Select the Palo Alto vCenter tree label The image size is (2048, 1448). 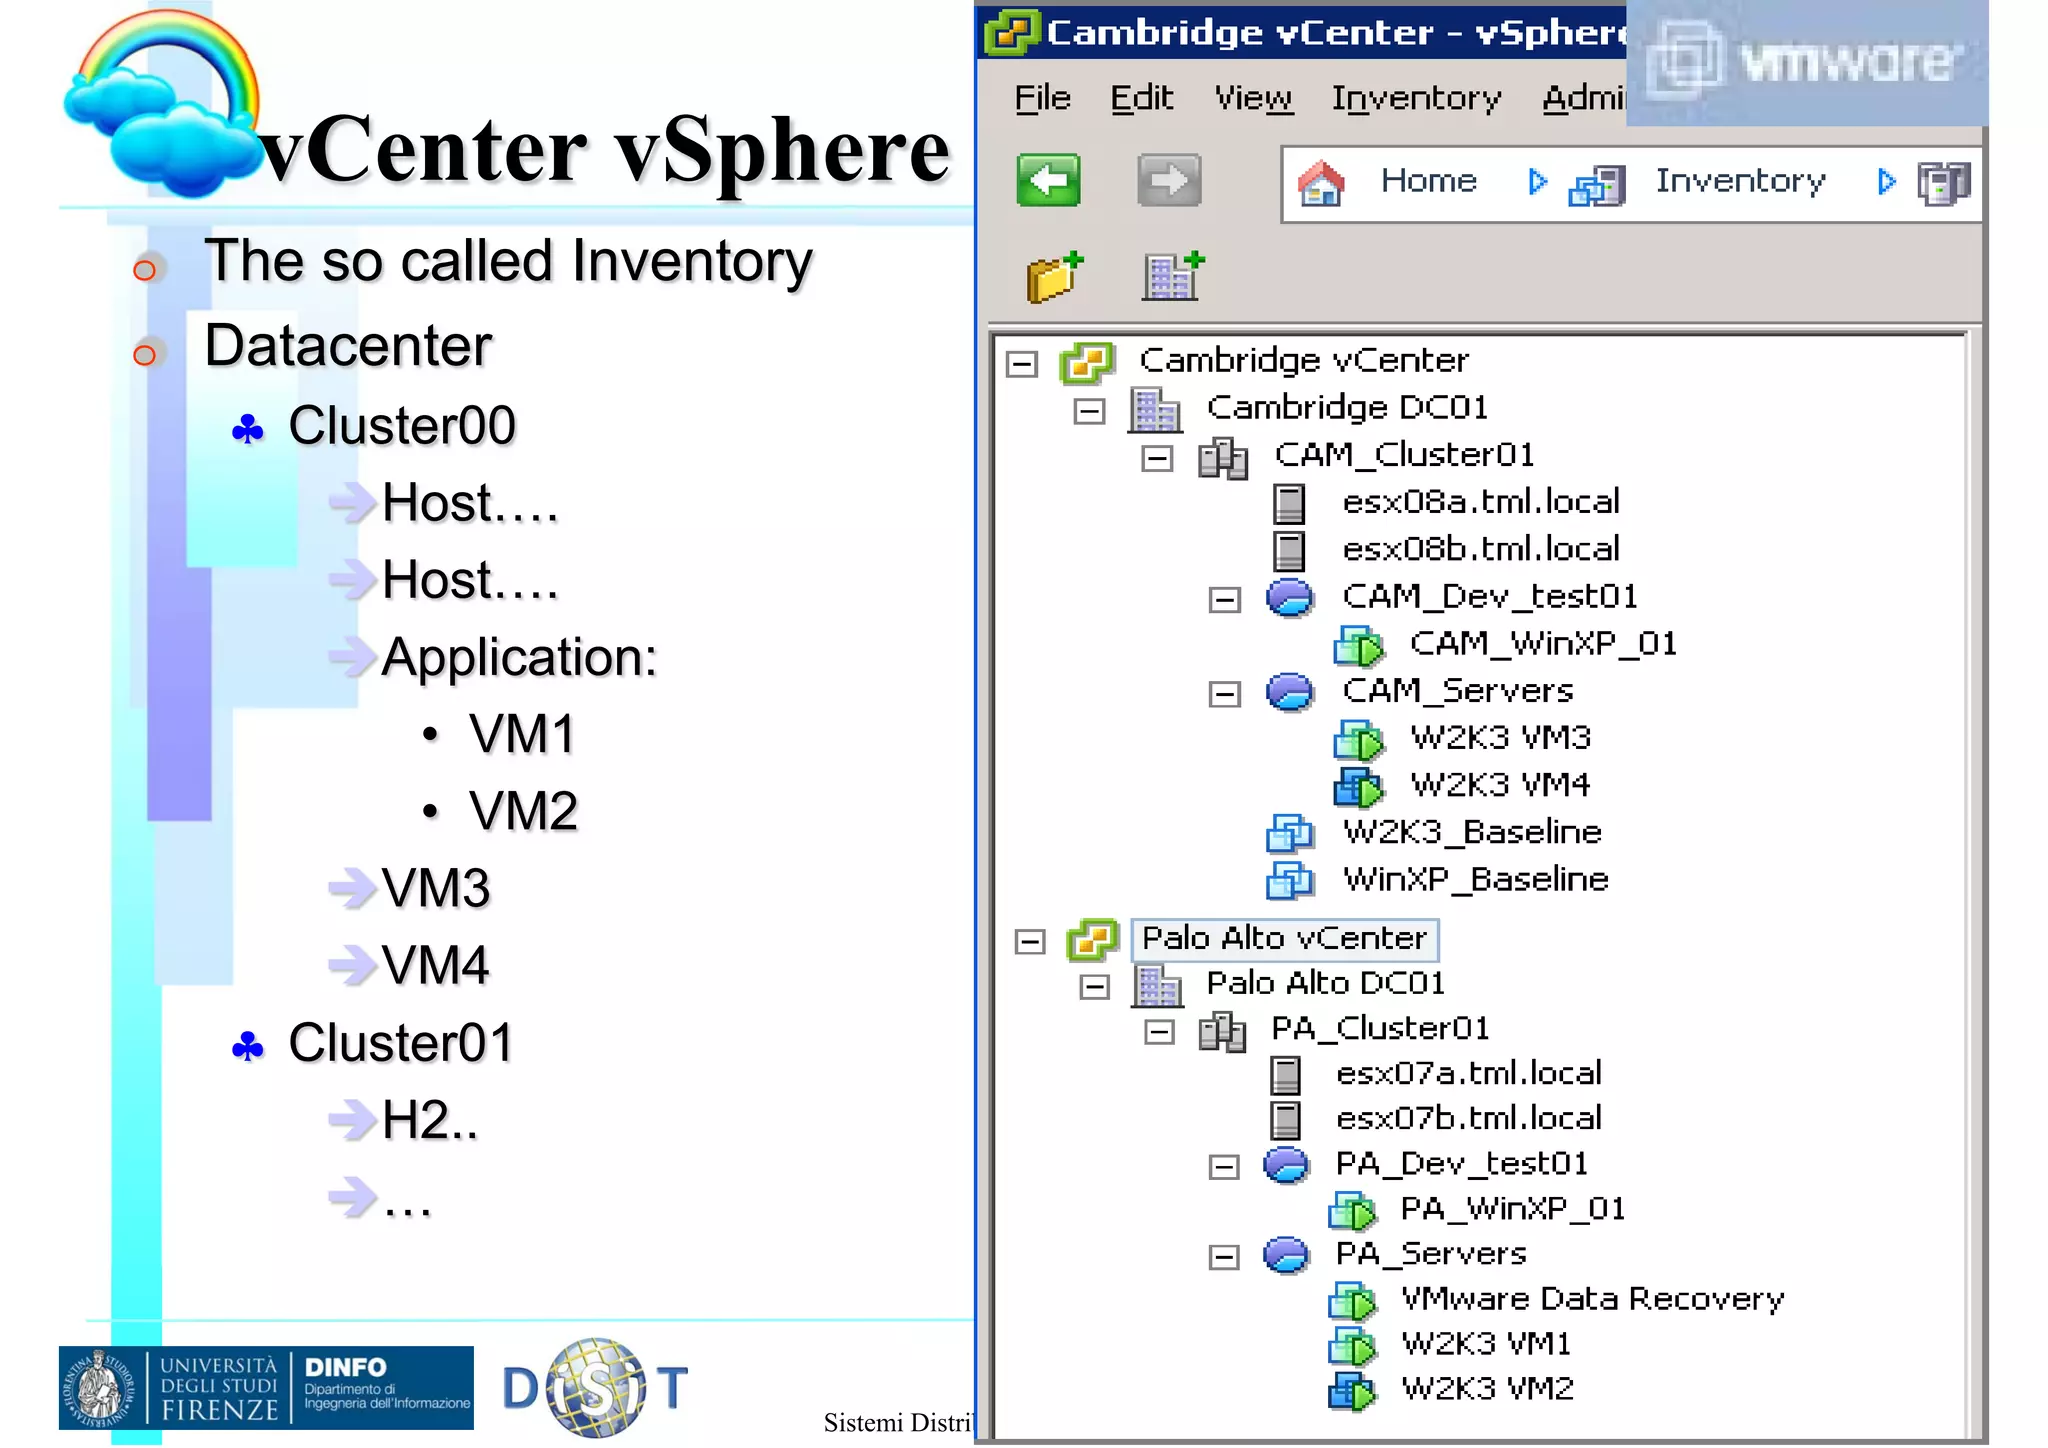point(1284,938)
